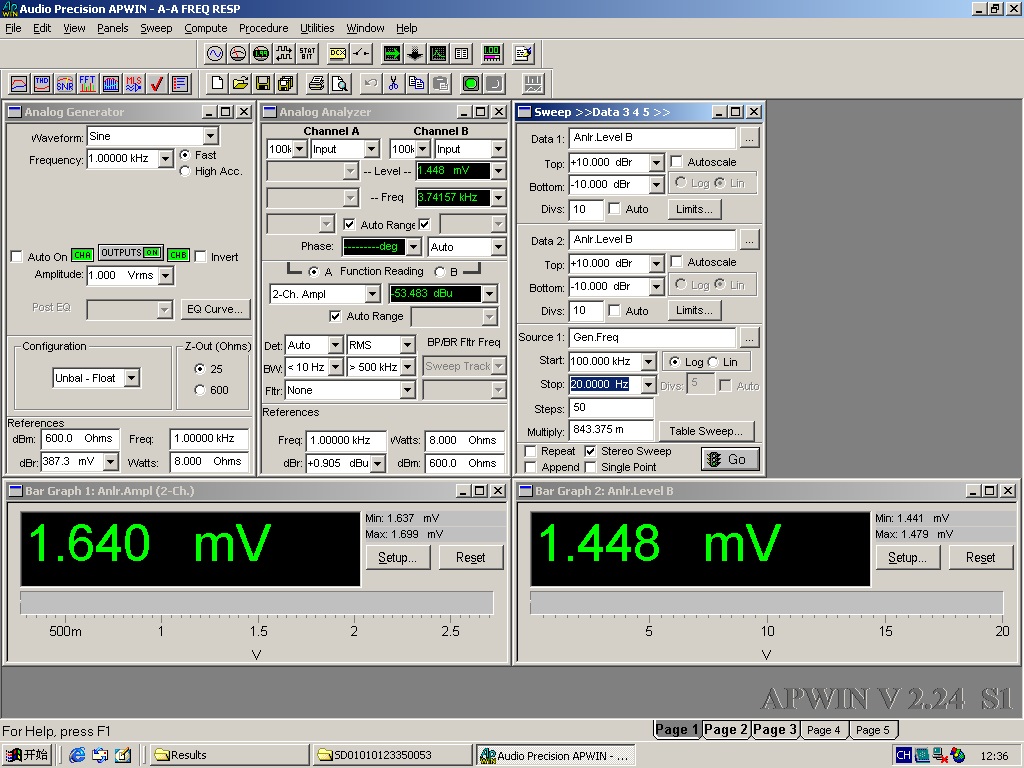Click the MLS quick-launch icon
The width and height of the screenshot is (1024, 768).
point(133,84)
